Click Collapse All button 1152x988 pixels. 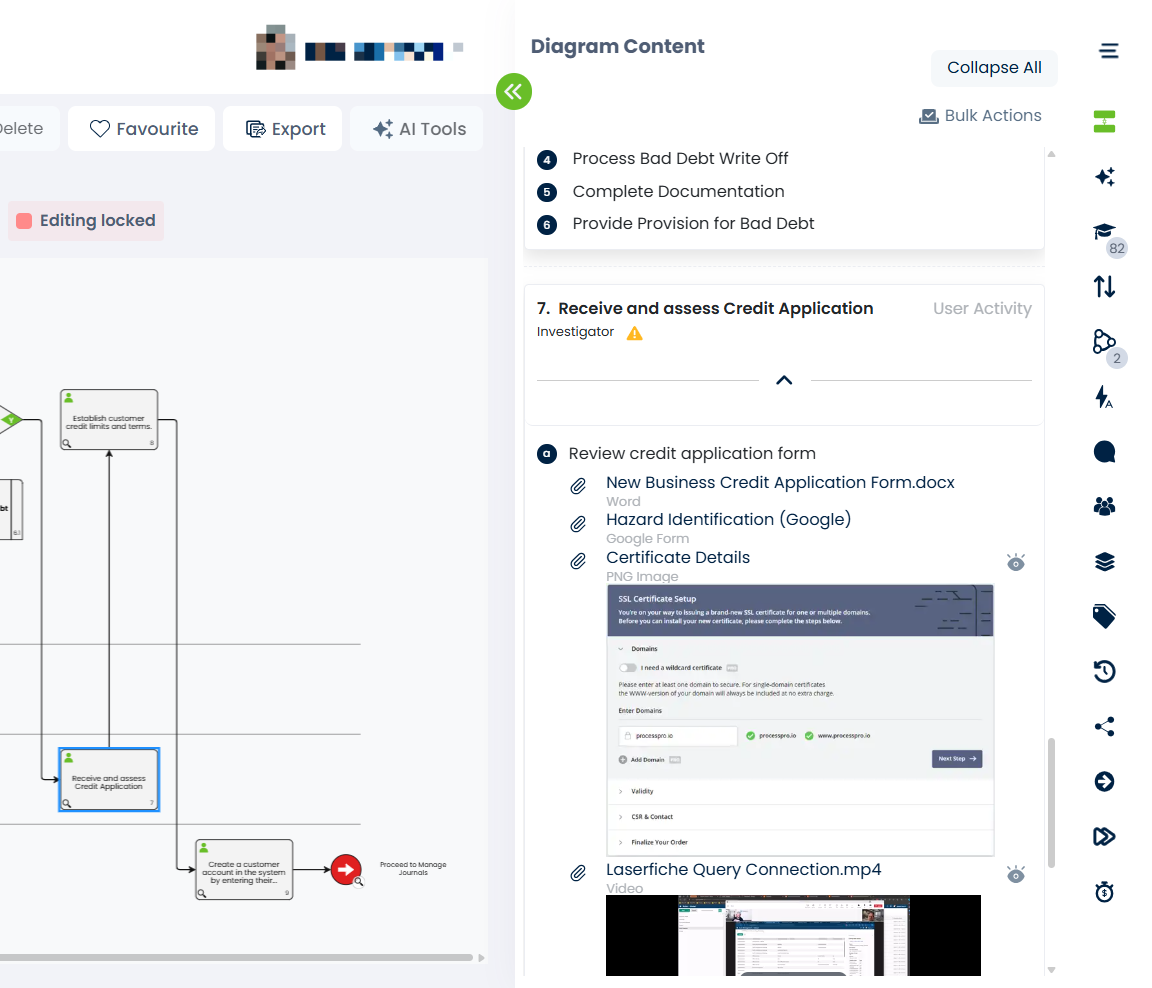pos(994,68)
